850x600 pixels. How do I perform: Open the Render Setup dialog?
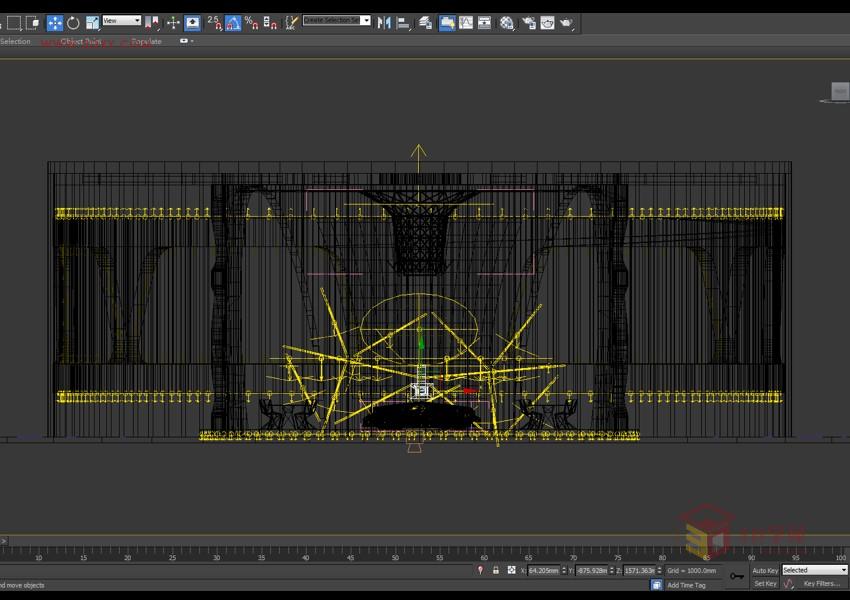(528, 21)
